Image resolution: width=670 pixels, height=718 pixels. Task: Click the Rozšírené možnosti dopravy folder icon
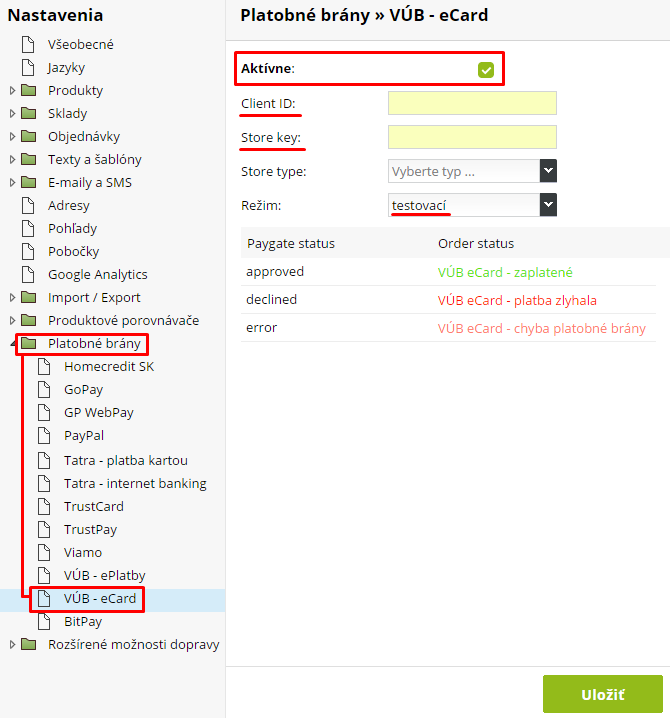click(x=28, y=644)
